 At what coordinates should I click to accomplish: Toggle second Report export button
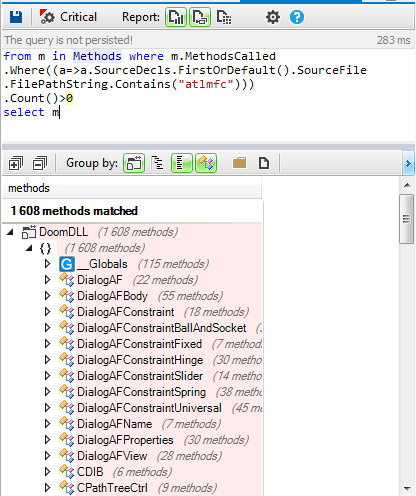[200, 17]
